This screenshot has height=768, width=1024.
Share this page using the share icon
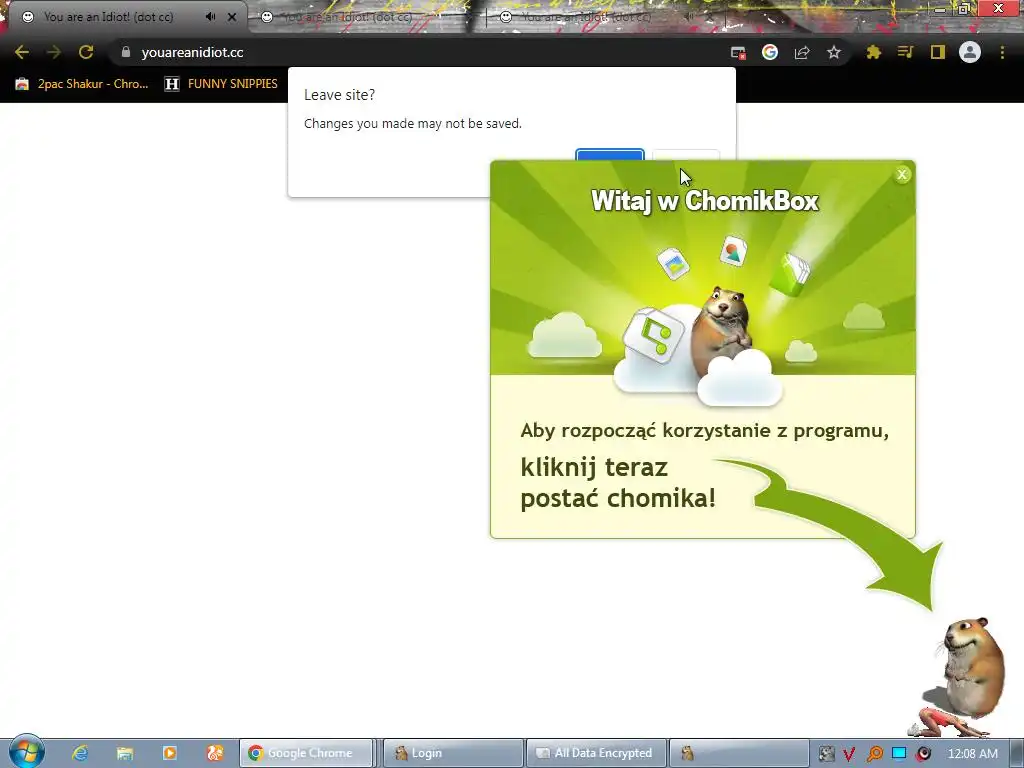802,53
